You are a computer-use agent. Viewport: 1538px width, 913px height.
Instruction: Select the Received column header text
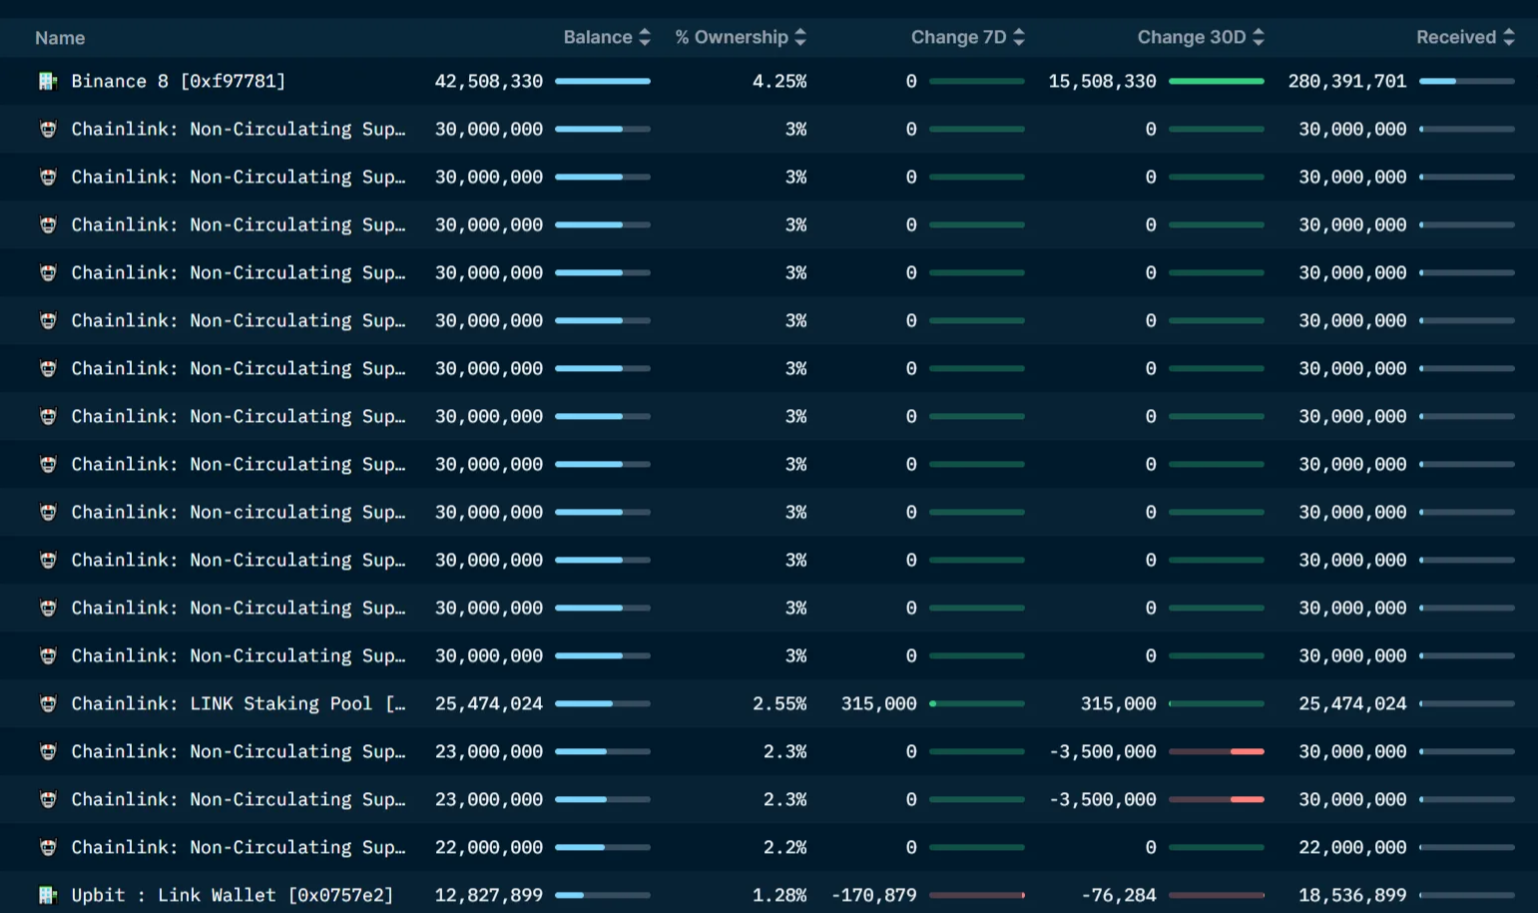[x=1455, y=37]
